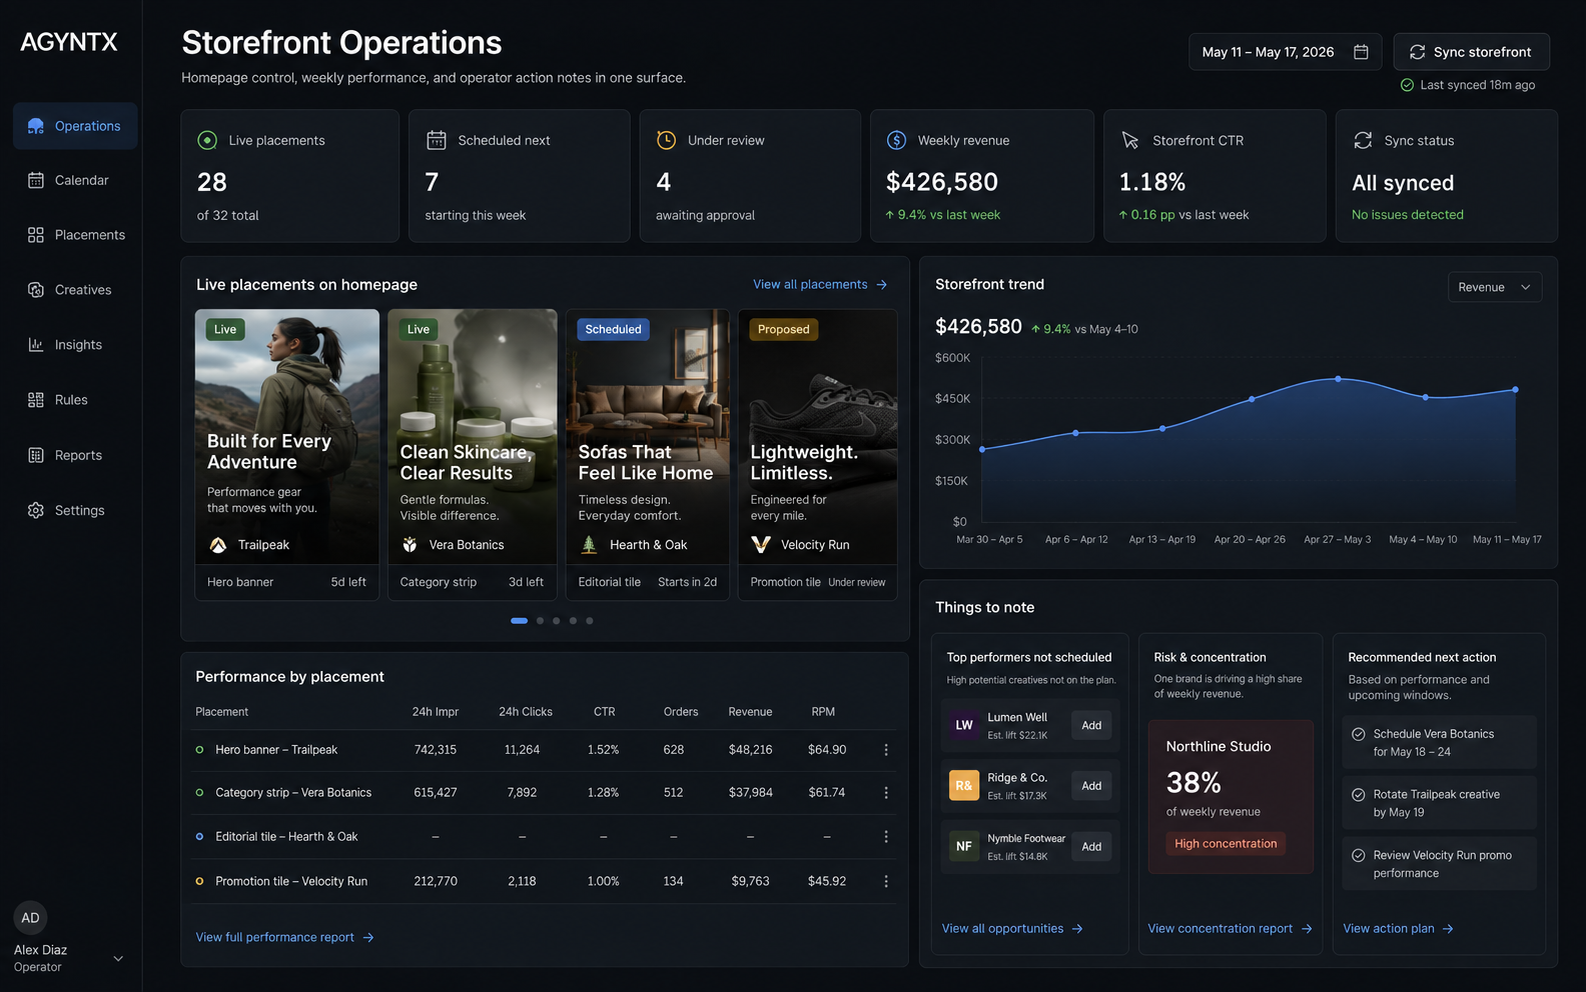The width and height of the screenshot is (1586, 992).
Task: Click the Insights chart icon
Action: 36,345
